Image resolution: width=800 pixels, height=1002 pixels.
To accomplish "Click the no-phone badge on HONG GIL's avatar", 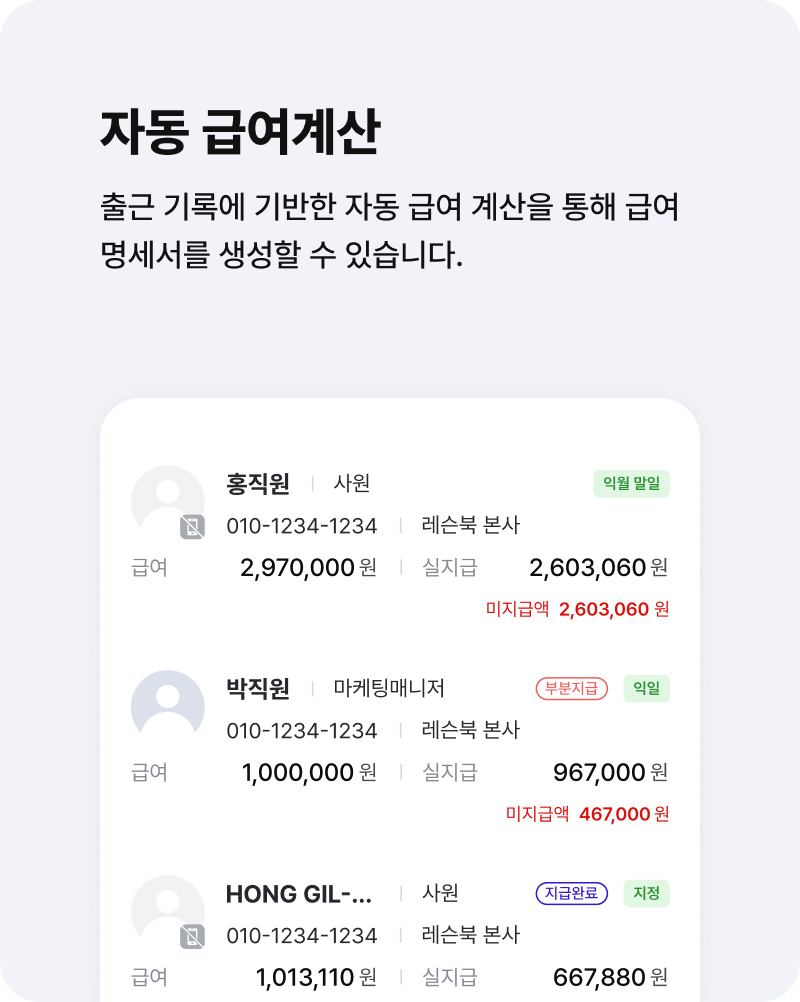I will tap(192, 937).
